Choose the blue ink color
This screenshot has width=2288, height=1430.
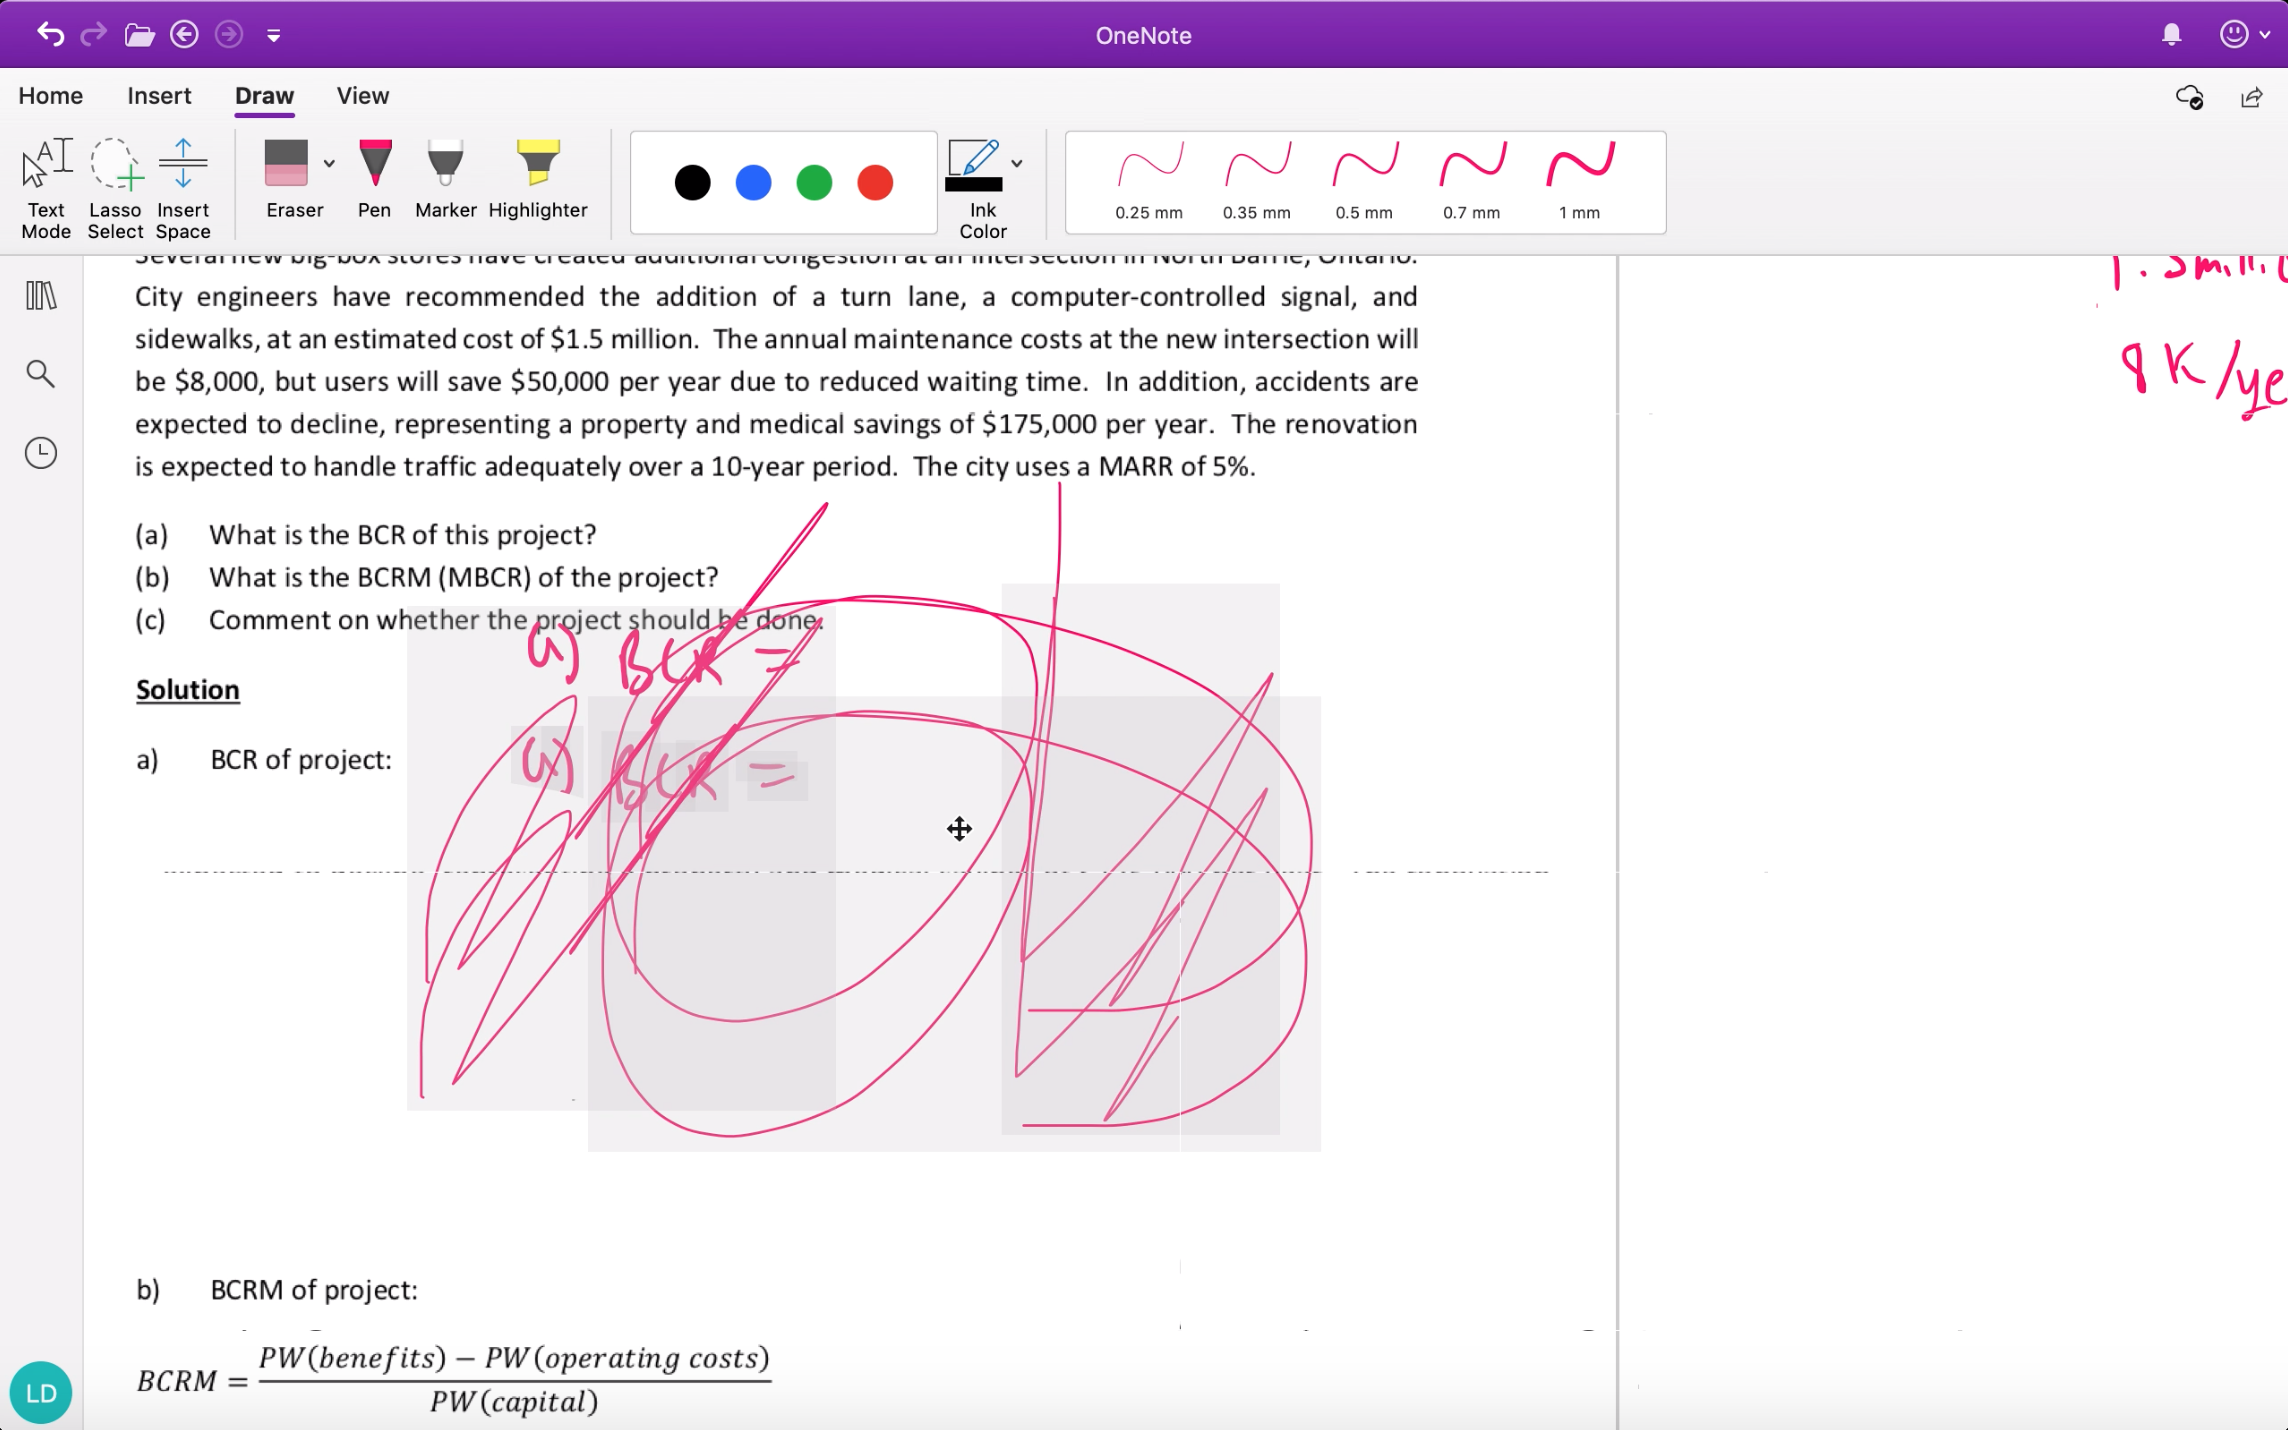click(753, 183)
